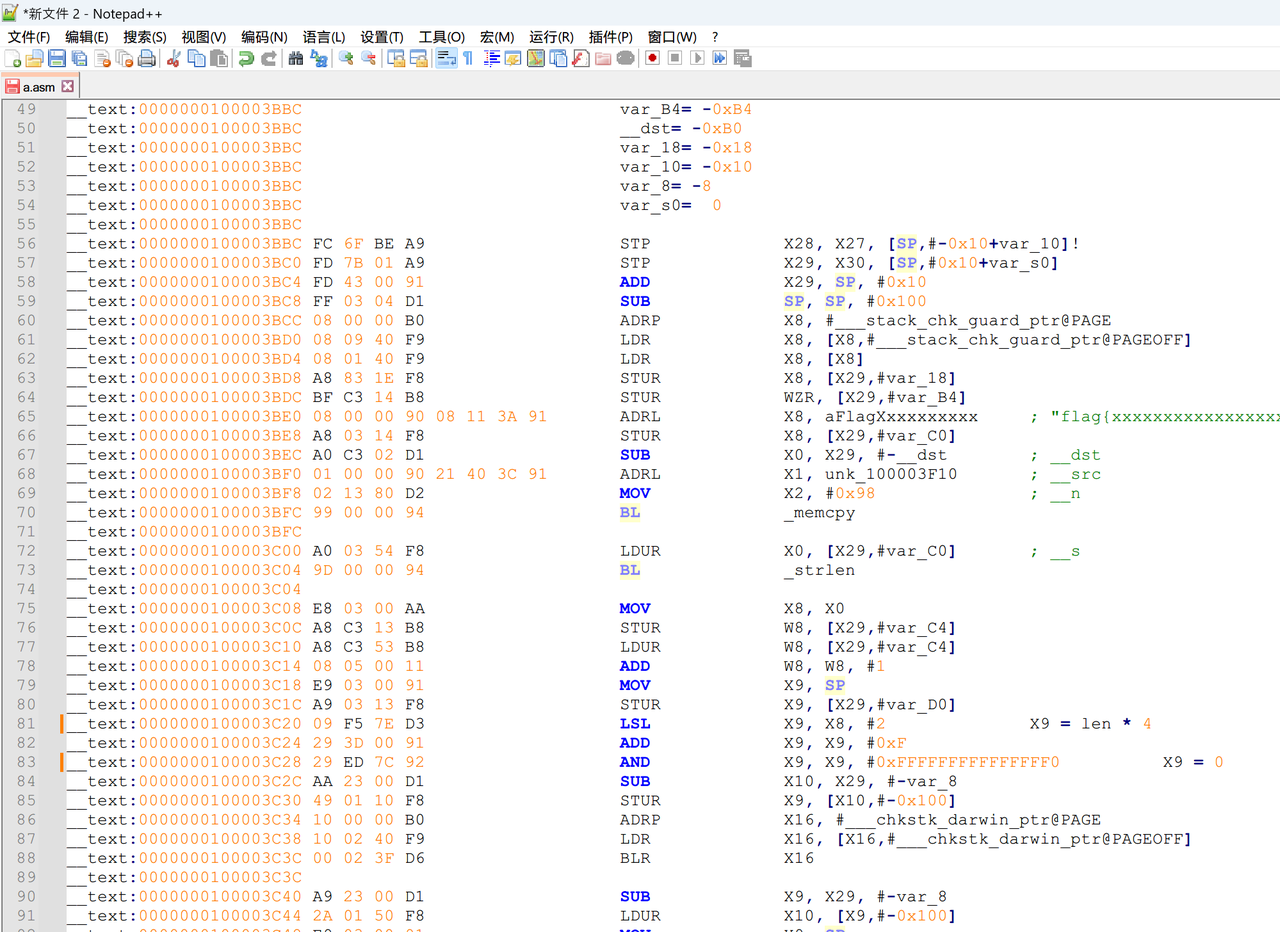The height and width of the screenshot is (932, 1280).
Task: Click the Paste clipboard icon
Action: click(218, 59)
